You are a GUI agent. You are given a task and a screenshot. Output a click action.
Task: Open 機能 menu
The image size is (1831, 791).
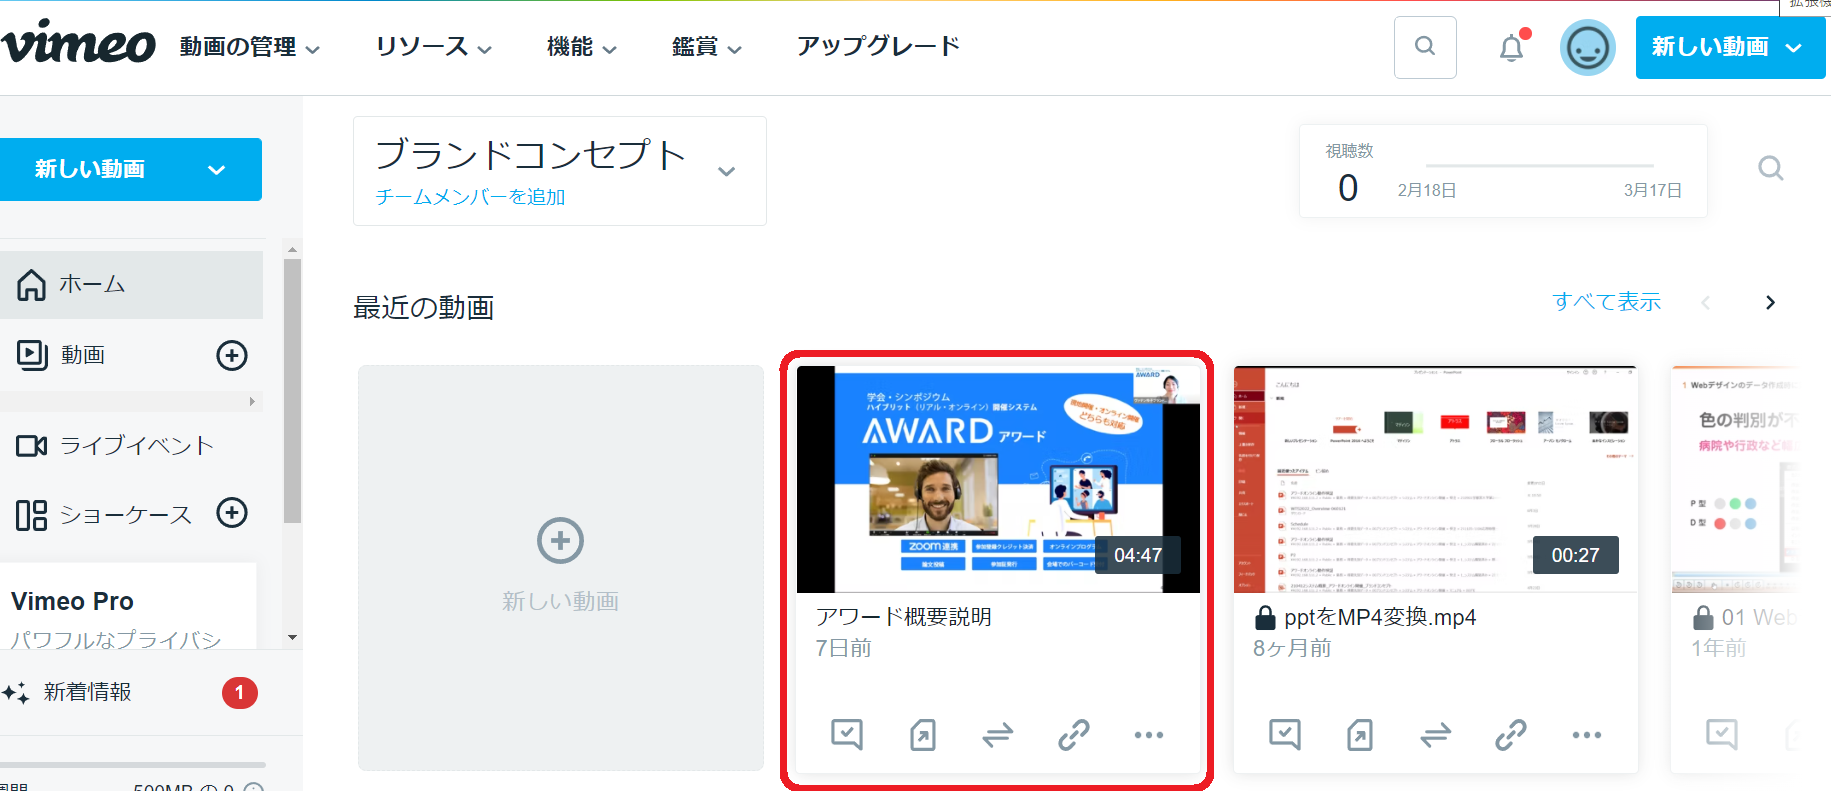coord(582,47)
